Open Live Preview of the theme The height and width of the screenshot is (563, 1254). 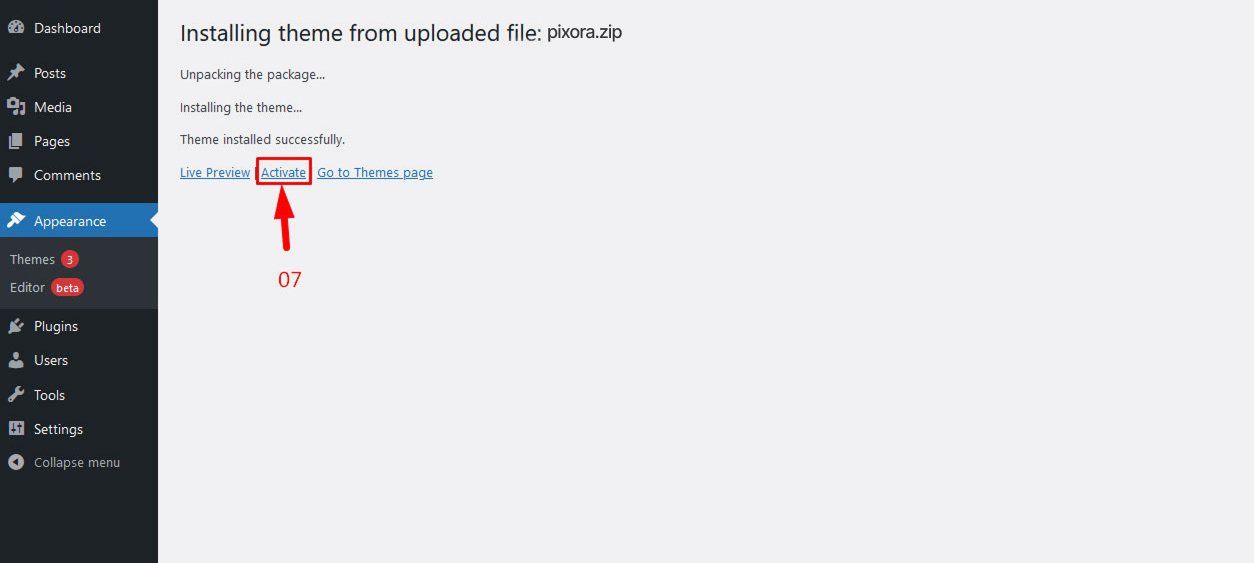[215, 172]
